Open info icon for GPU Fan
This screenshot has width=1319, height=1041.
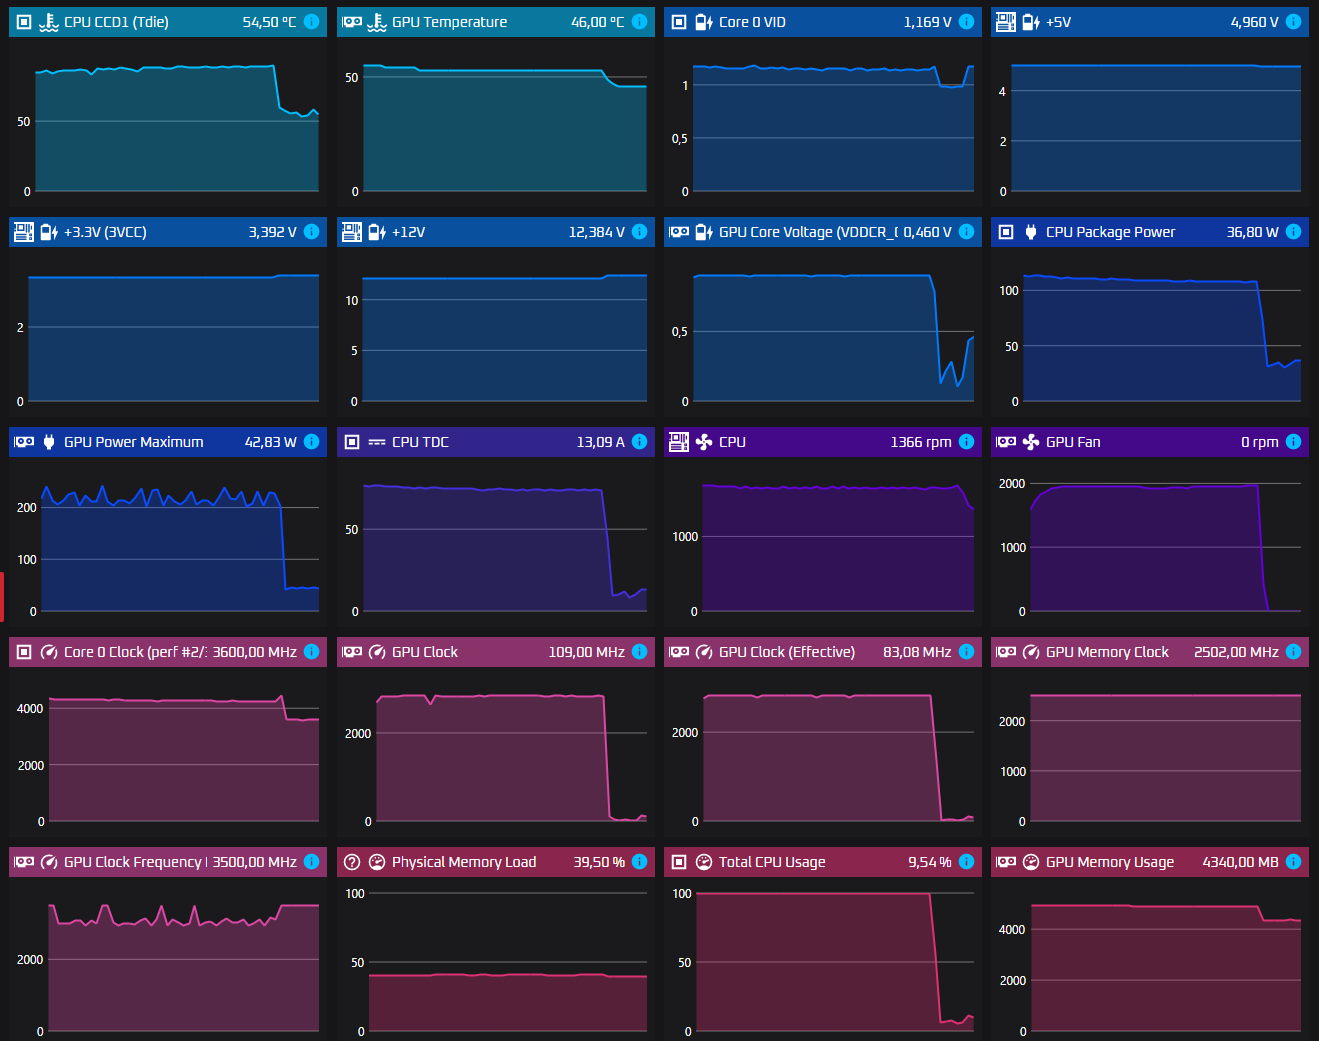pyautogui.click(x=1294, y=442)
